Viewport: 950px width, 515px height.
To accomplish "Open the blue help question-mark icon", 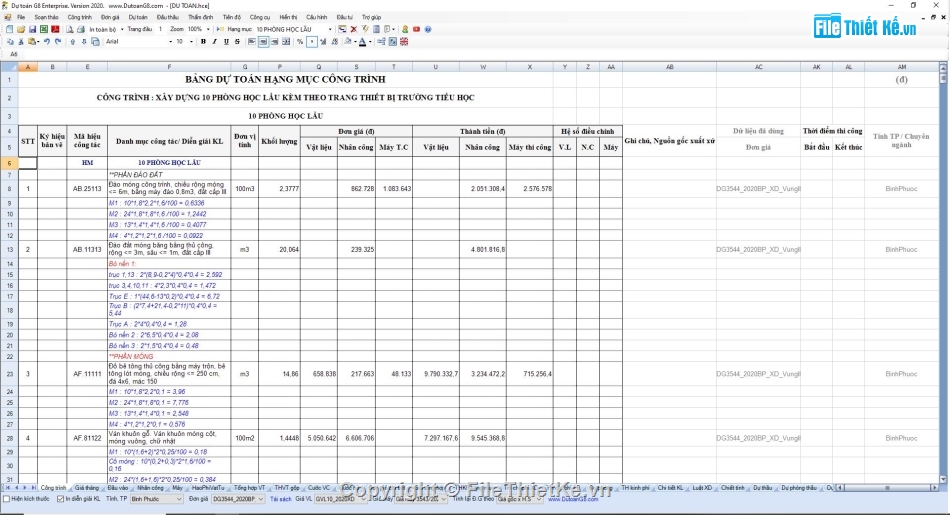I will [428, 29].
